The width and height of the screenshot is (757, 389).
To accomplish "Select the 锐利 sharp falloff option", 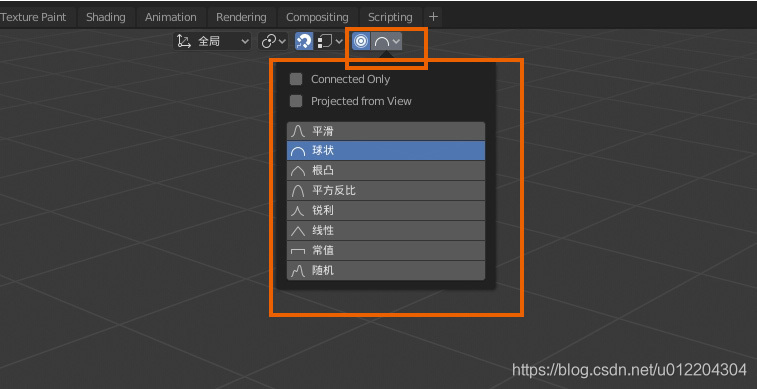I will [386, 210].
